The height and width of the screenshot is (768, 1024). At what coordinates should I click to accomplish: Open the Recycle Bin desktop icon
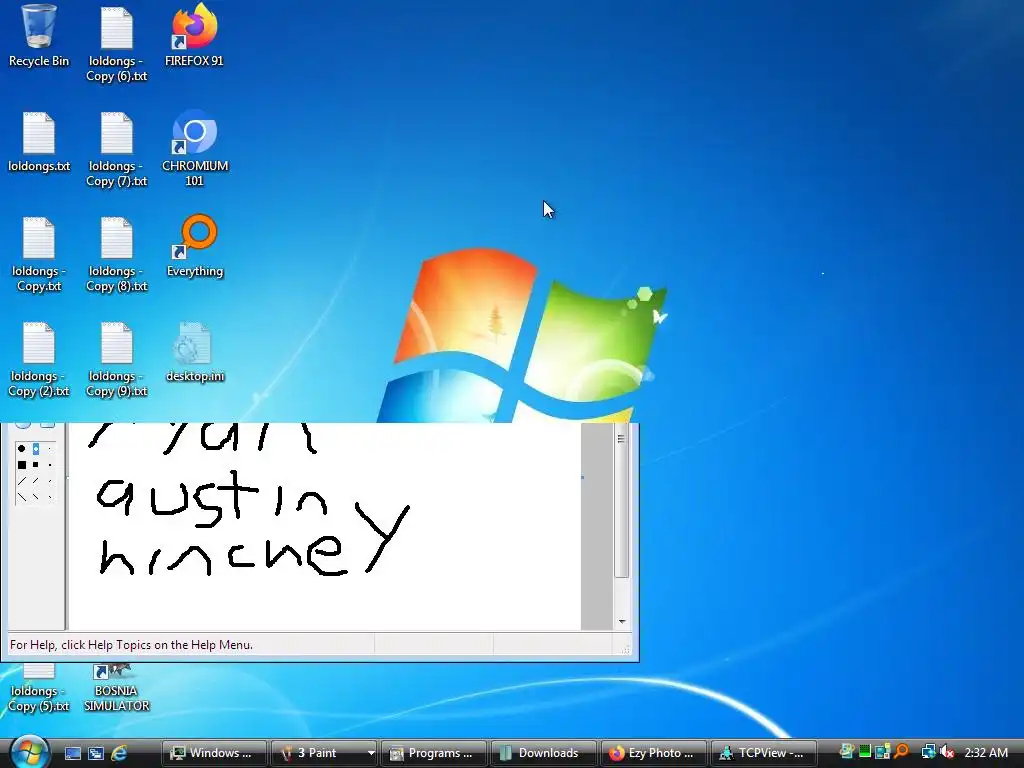[39, 36]
